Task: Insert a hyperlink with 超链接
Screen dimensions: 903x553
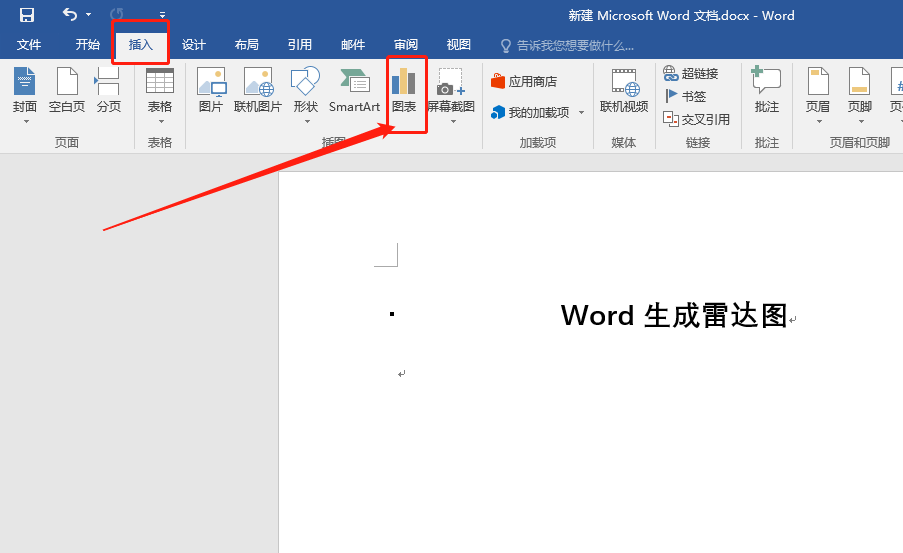Action: pyautogui.click(x=691, y=73)
